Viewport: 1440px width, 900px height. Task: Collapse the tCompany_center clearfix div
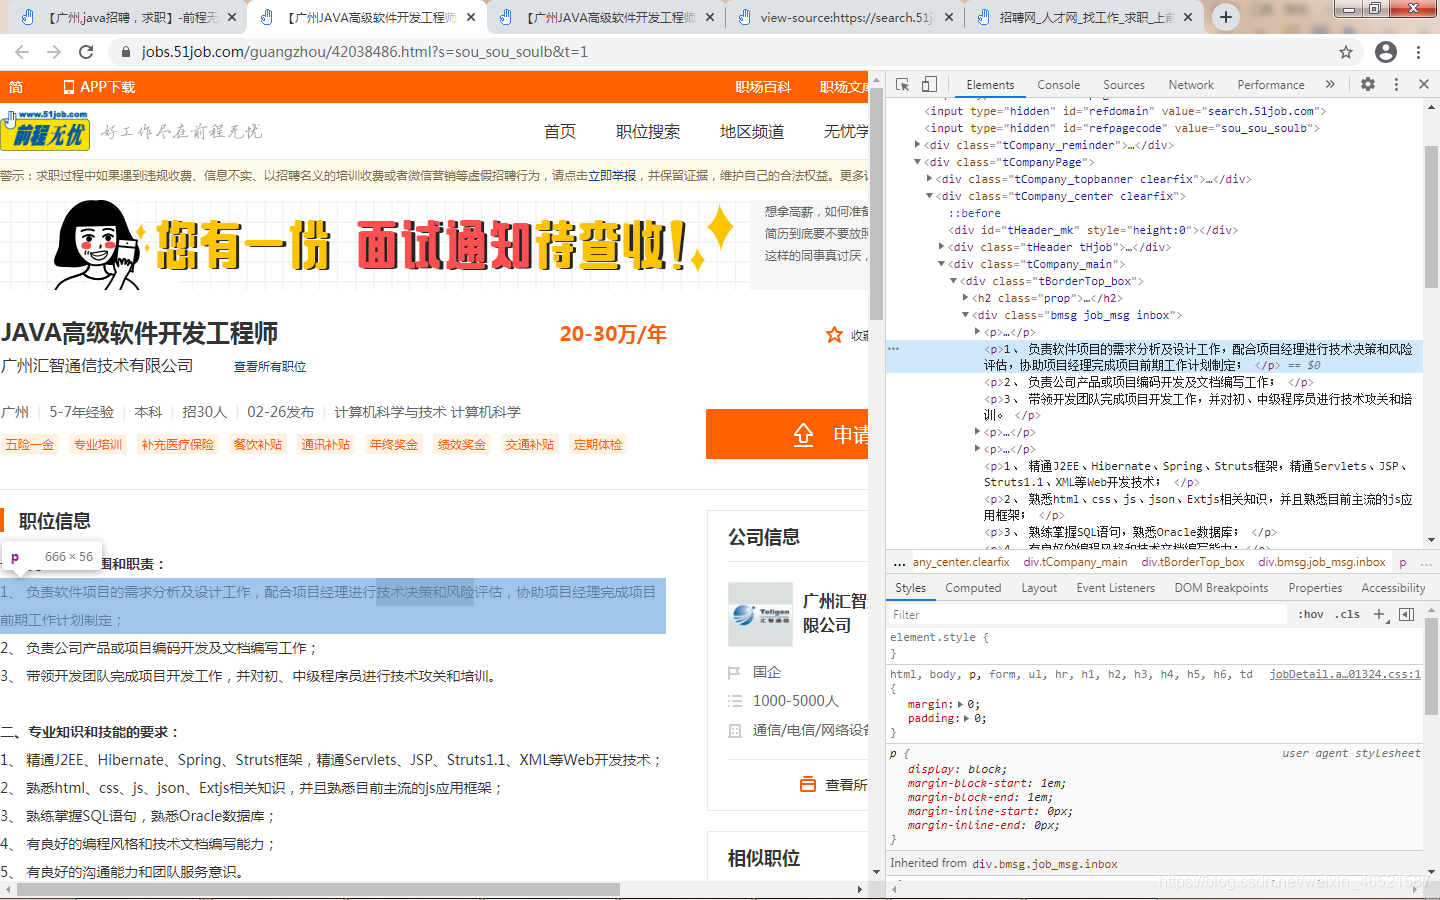[x=929, y=196]
